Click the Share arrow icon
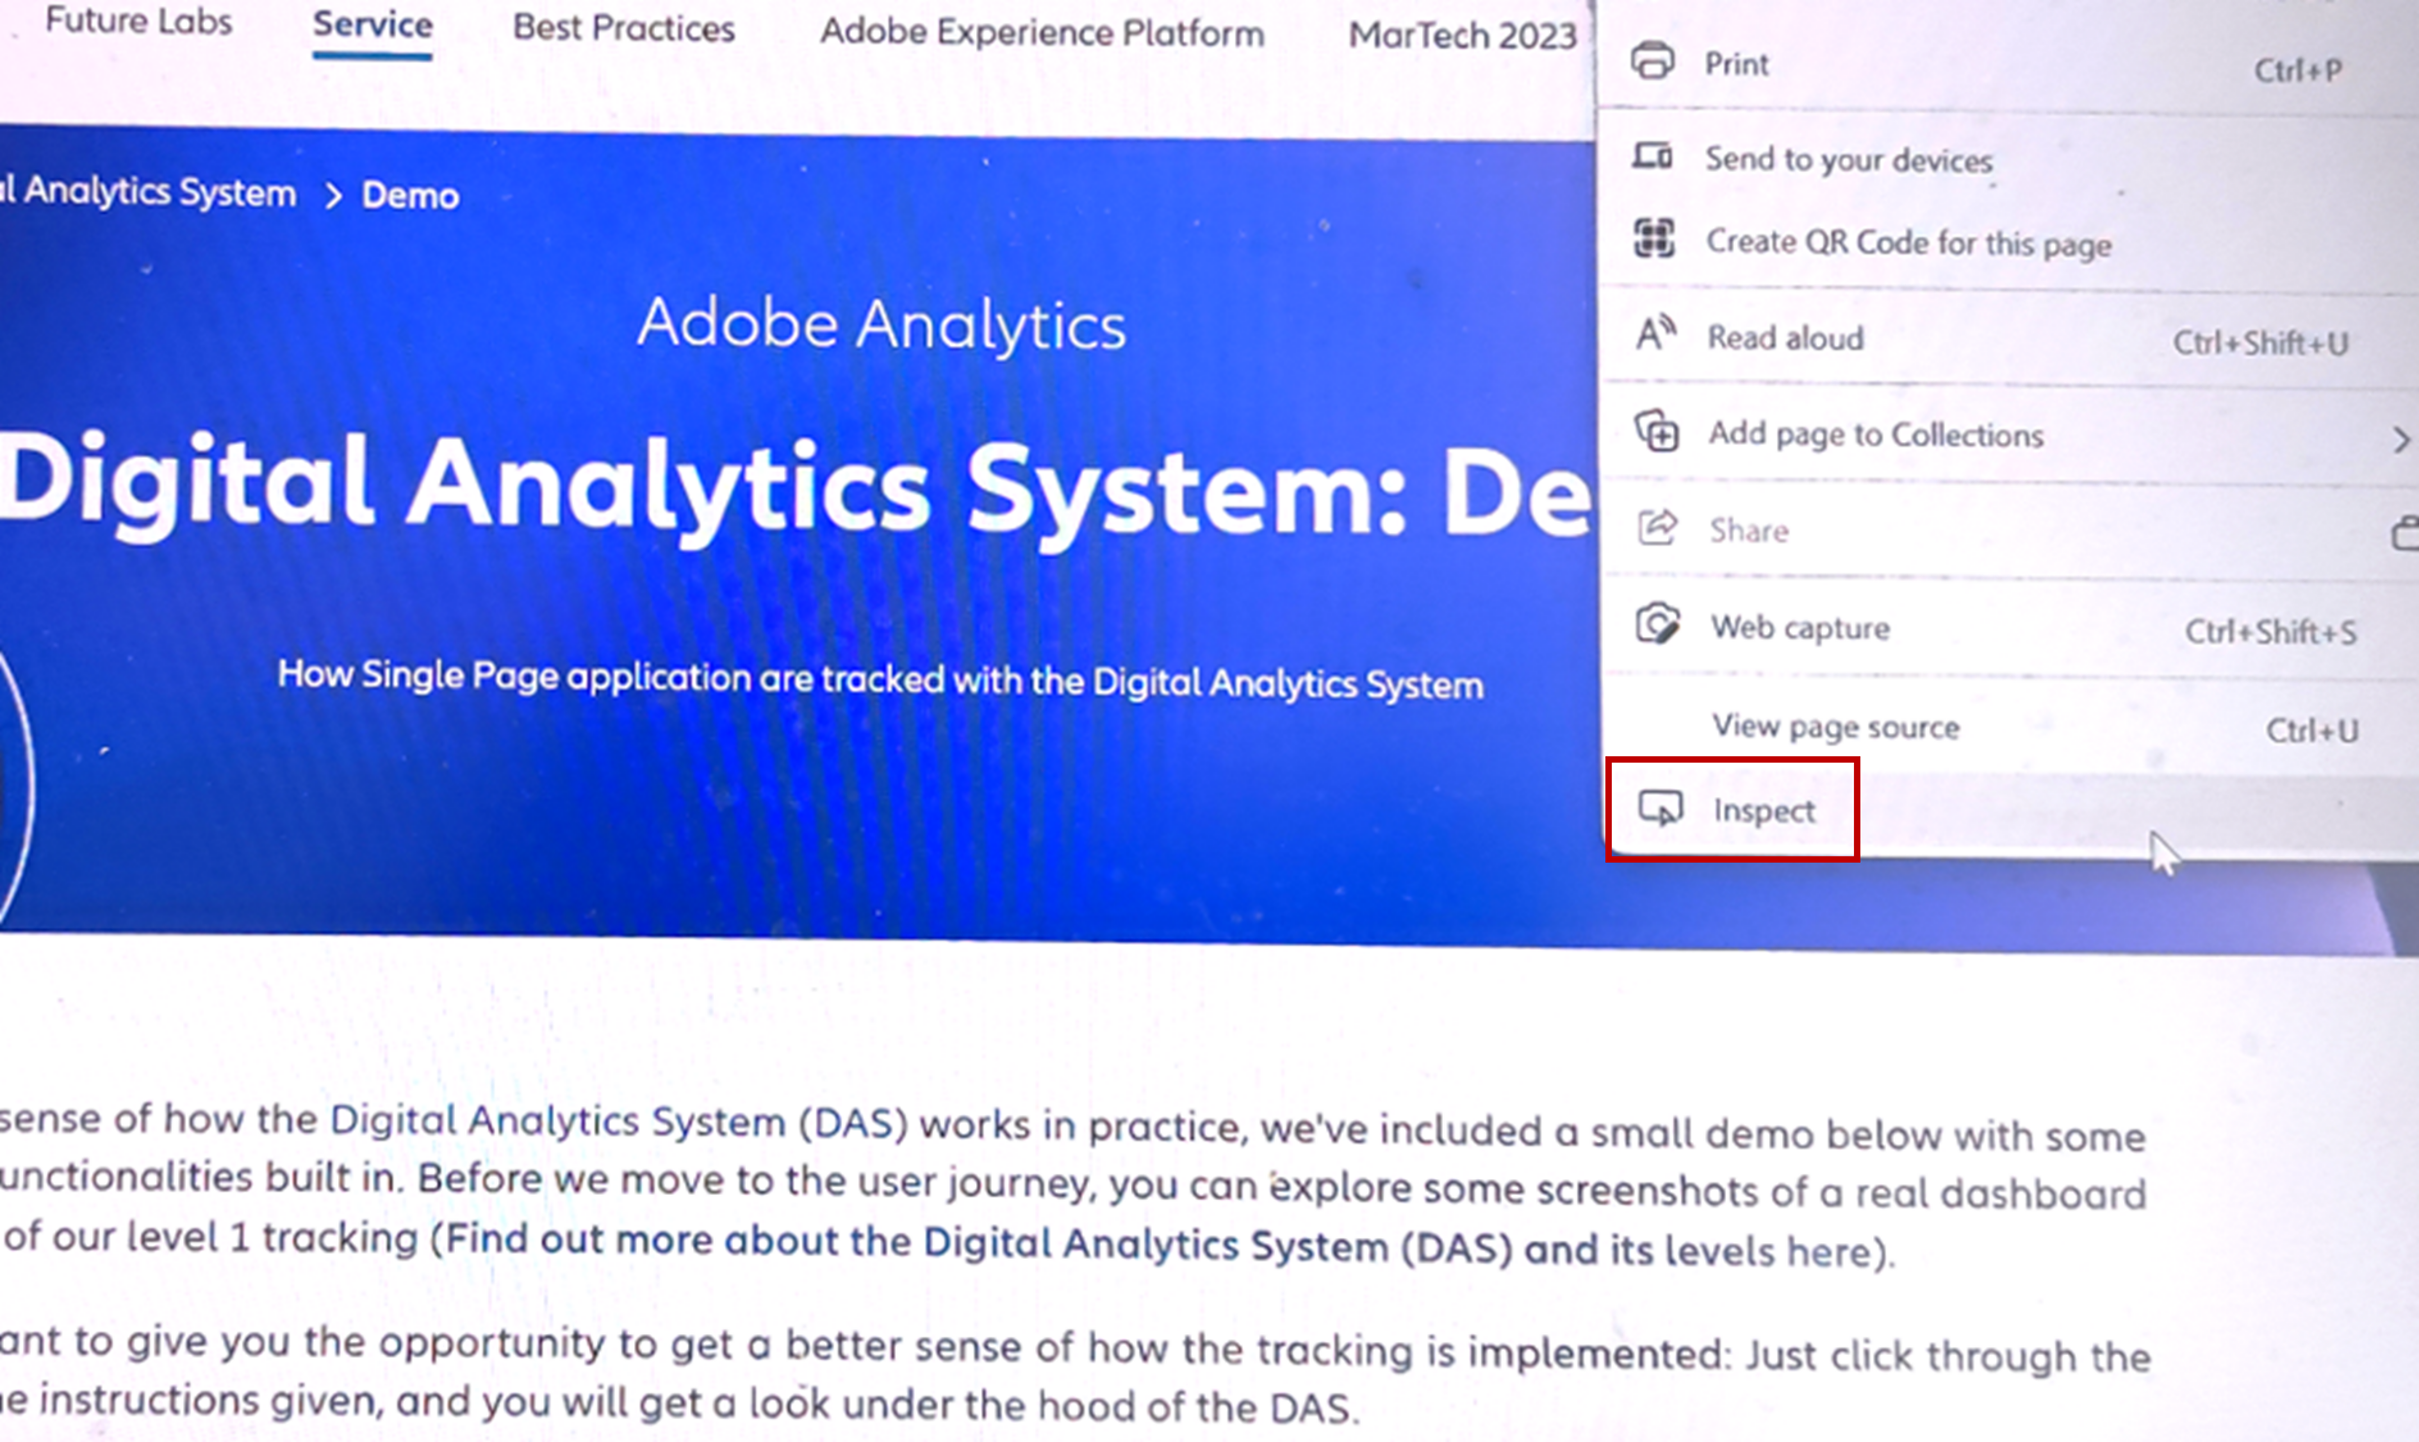Image resolution: width=2419 pixels, height=1442 pixels. coord(1657,527)
